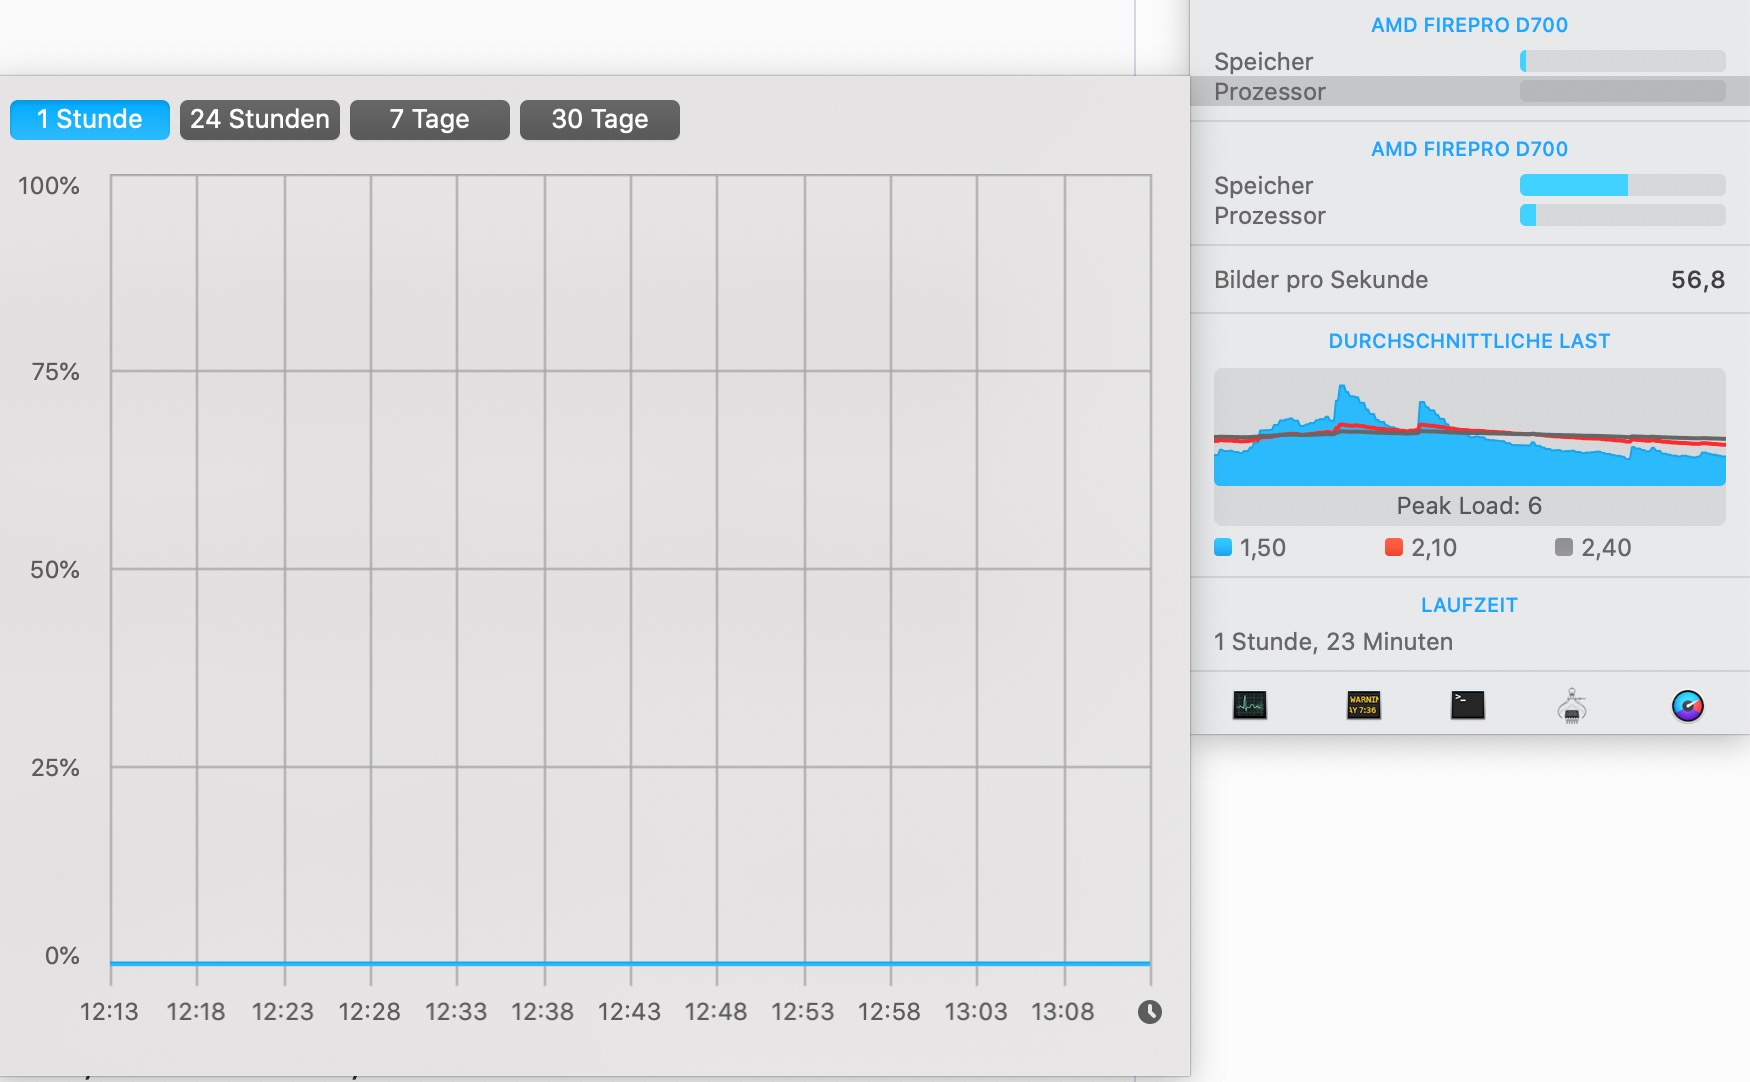Click the 2,40 load average value
Image resolution: width=1750 pixels, height=1082 pixels.
click(x=1606, y=548)
